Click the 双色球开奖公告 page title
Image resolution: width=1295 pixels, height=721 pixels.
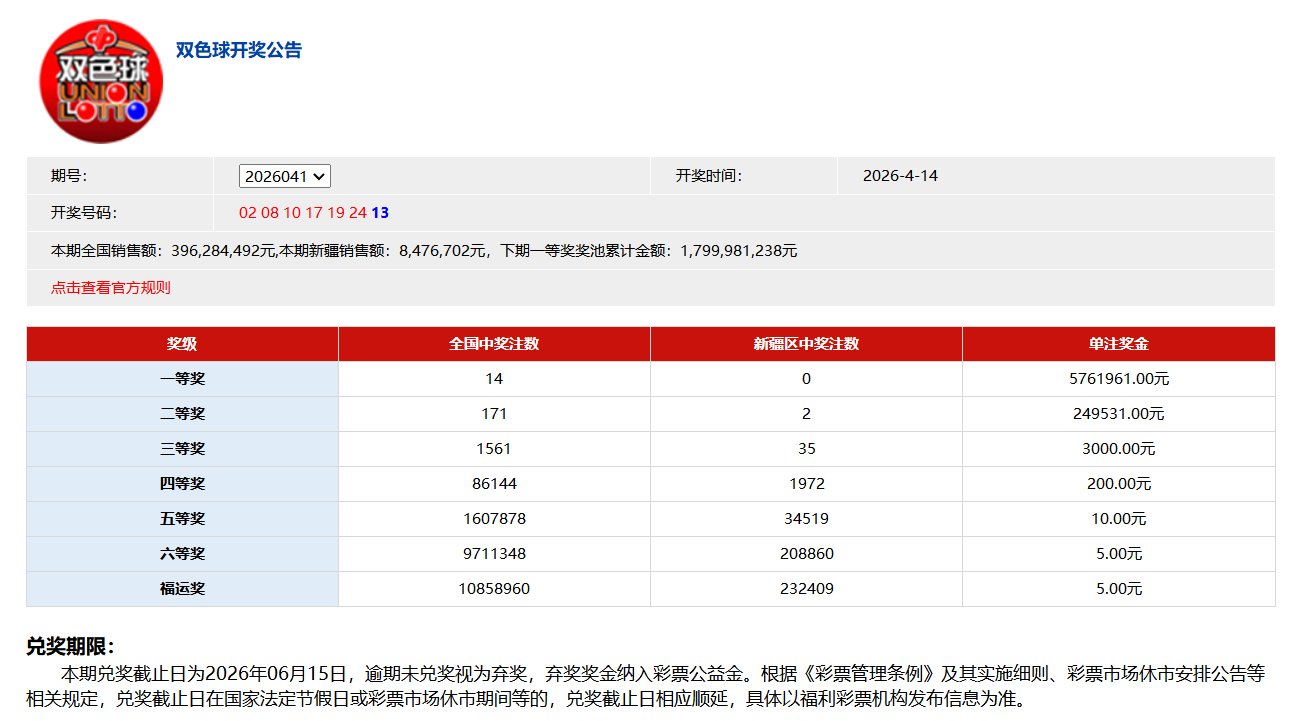(239, 50)
